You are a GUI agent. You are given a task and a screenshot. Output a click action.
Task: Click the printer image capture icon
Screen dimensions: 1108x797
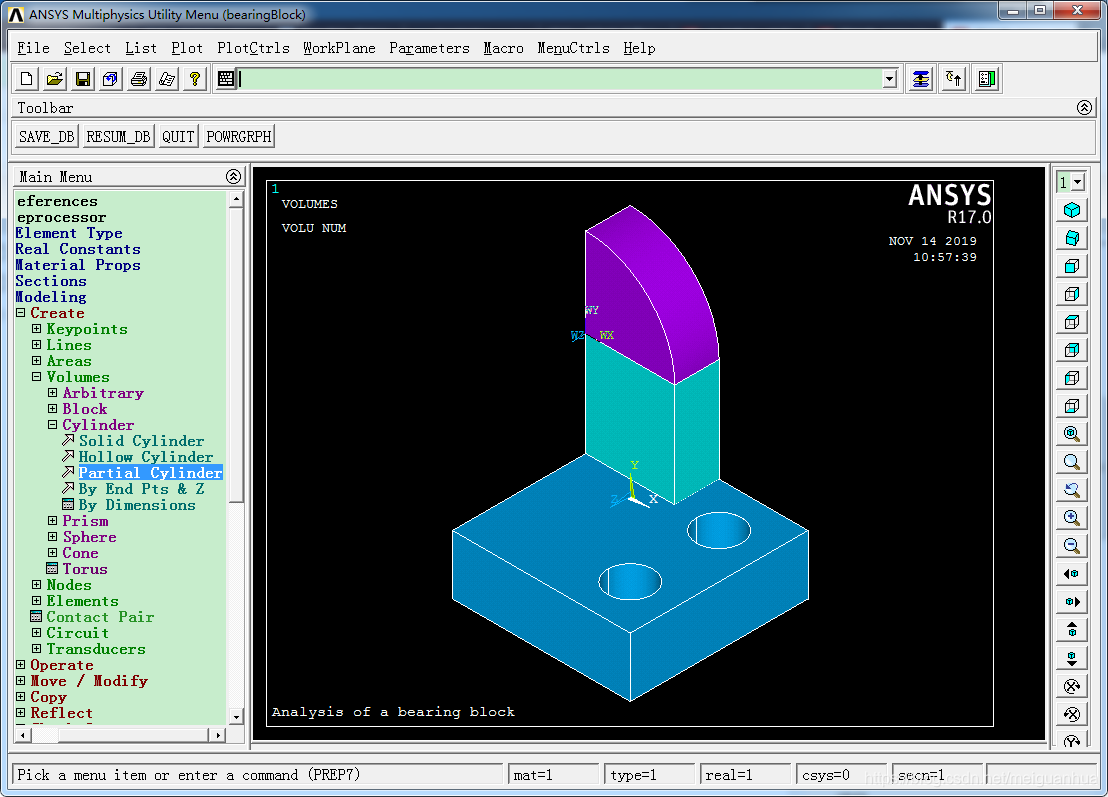coord(139,79)
